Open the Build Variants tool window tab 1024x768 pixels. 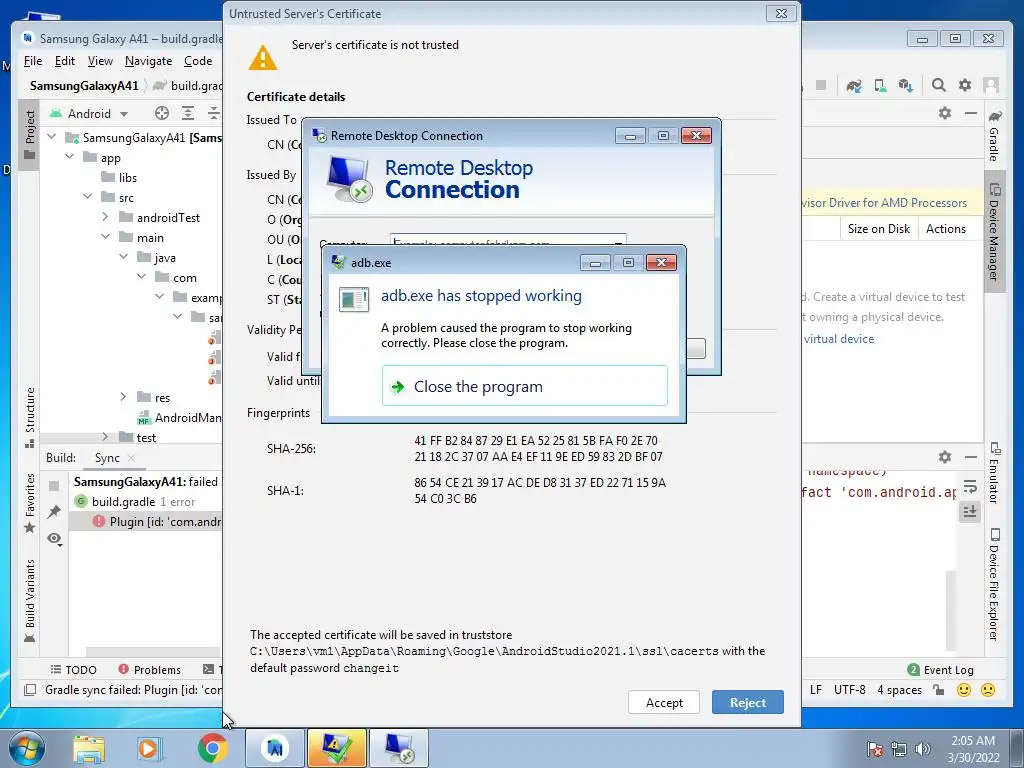coord(29,601)
